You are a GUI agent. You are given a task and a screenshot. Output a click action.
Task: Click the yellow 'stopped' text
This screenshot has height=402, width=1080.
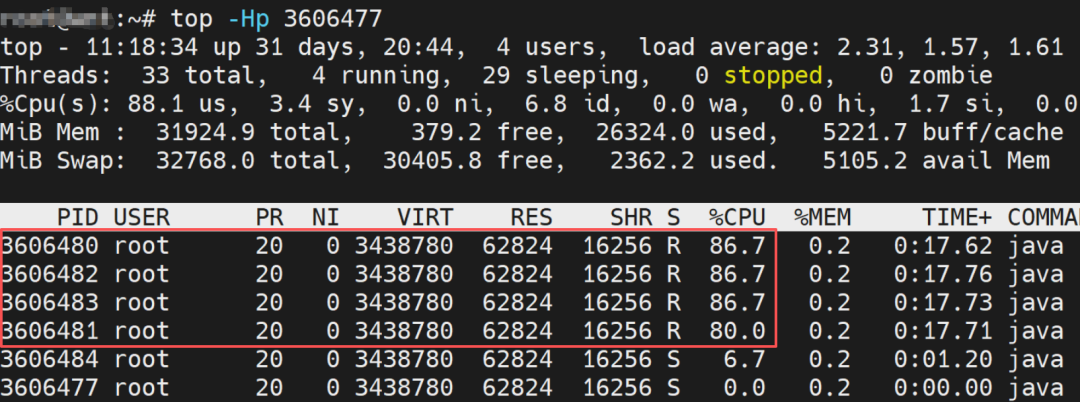[773, 76]
